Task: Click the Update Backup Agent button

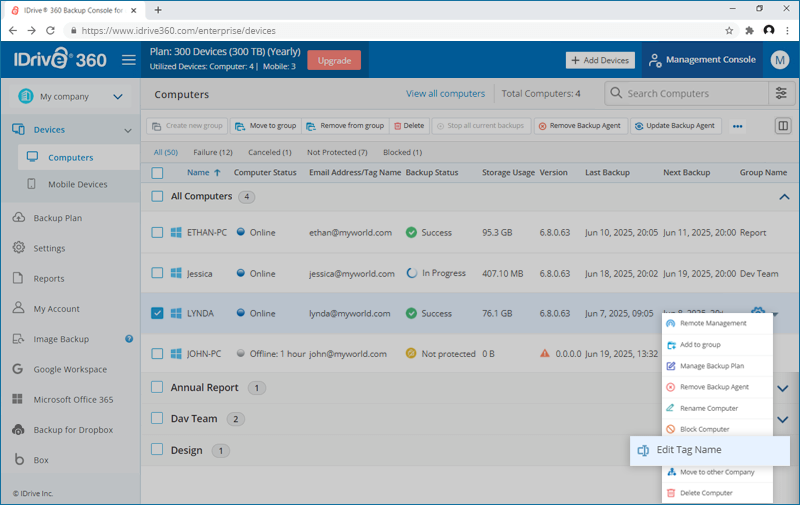Action: point(676,125)
